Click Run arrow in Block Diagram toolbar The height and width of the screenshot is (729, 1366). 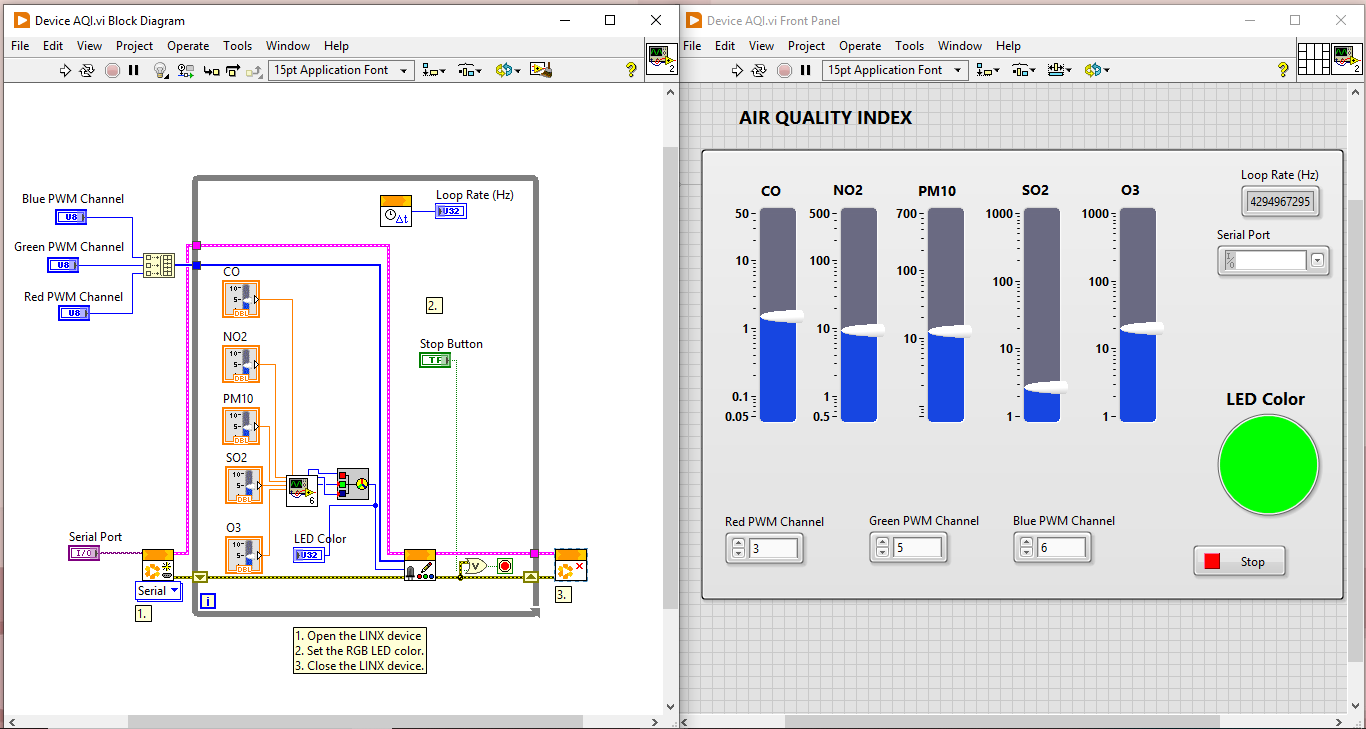point(66,70)
